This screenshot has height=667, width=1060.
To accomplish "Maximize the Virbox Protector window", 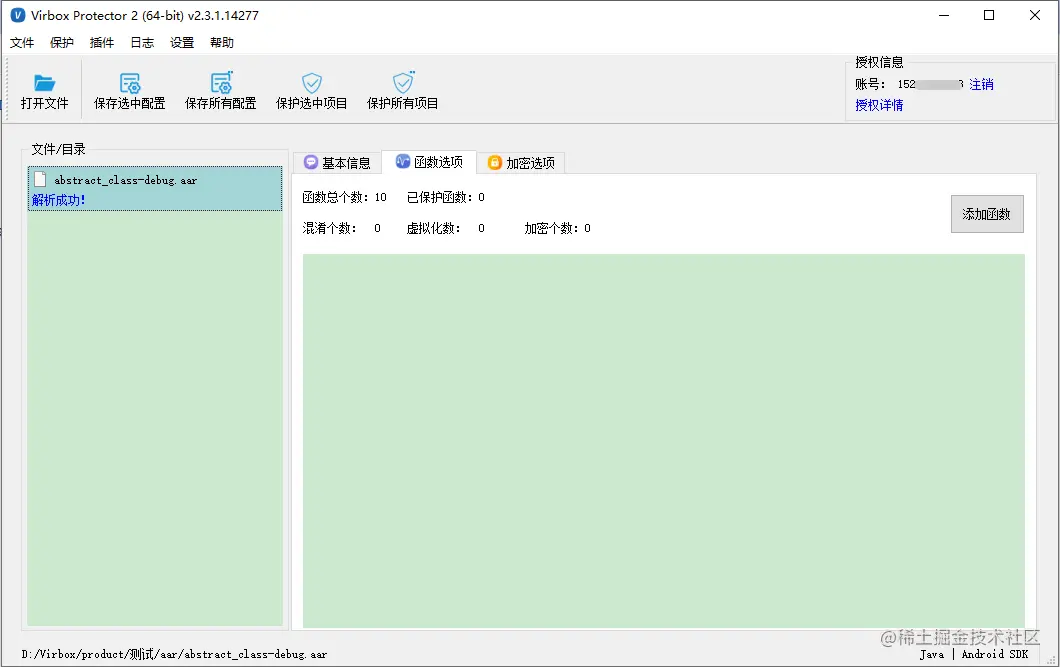I will (989, 15).
